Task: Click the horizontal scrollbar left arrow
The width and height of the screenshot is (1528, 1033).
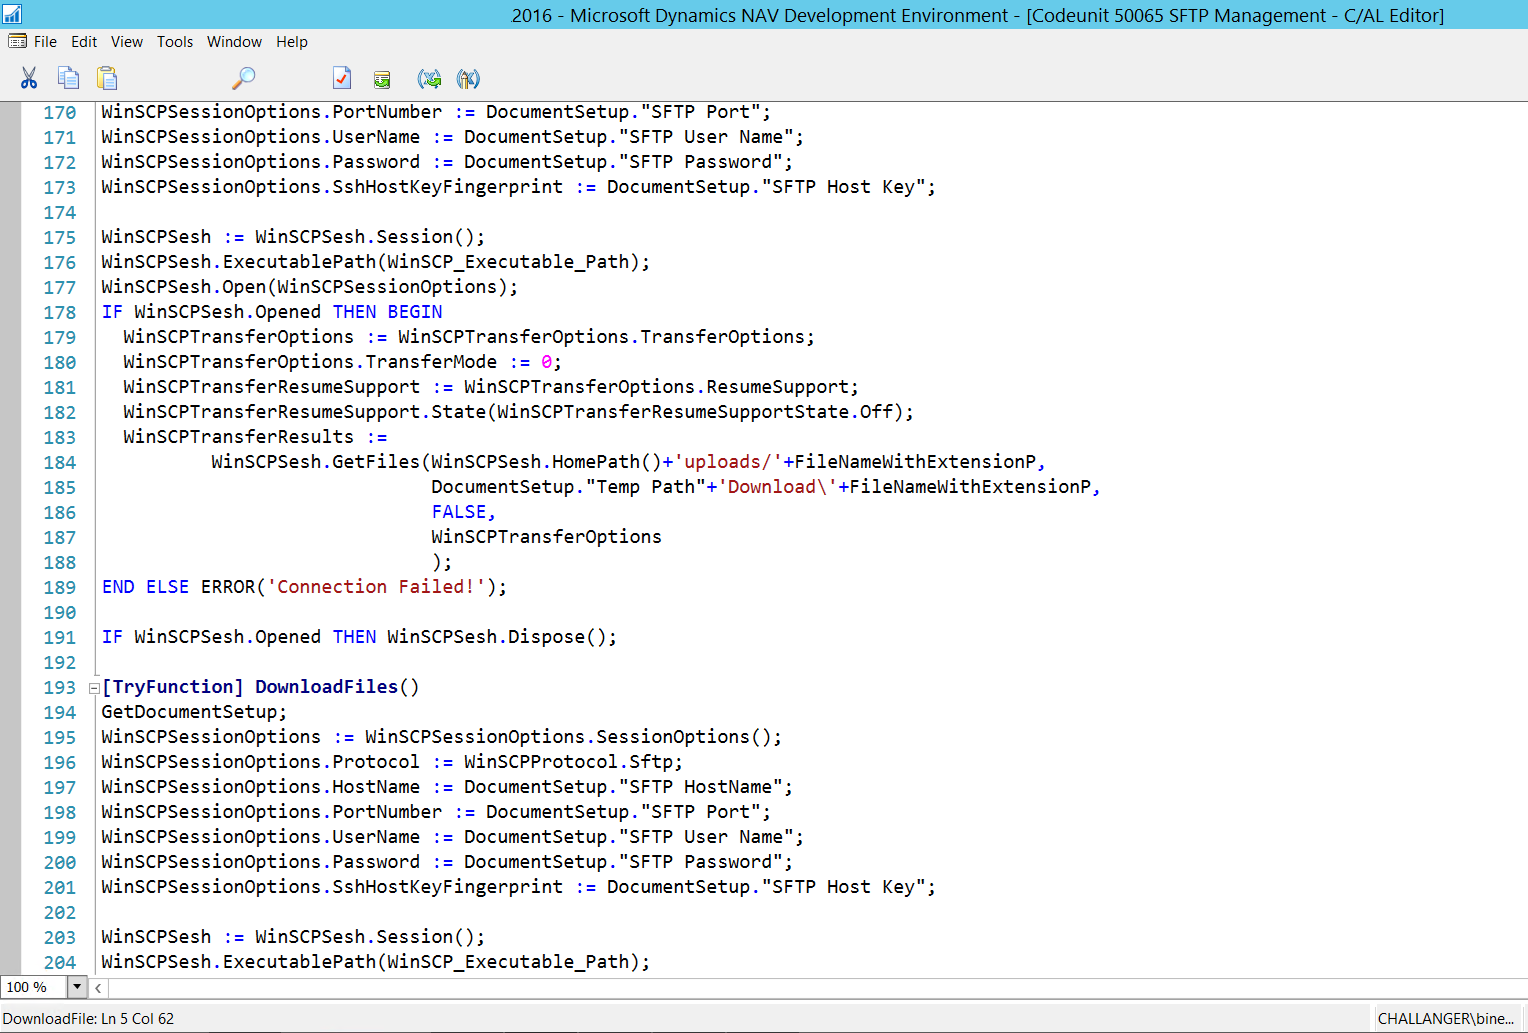Action: pos(97,987)
